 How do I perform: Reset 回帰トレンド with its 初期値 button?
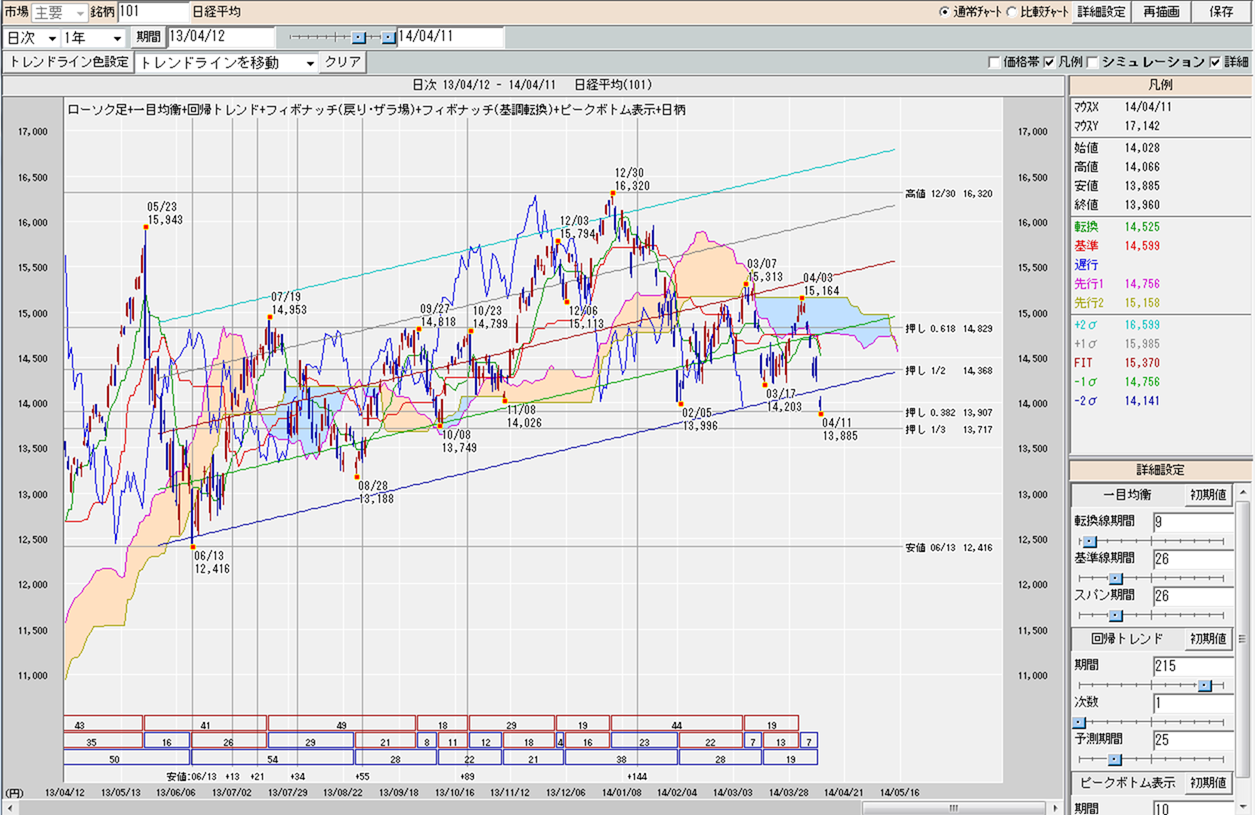tap(1209, 639)
